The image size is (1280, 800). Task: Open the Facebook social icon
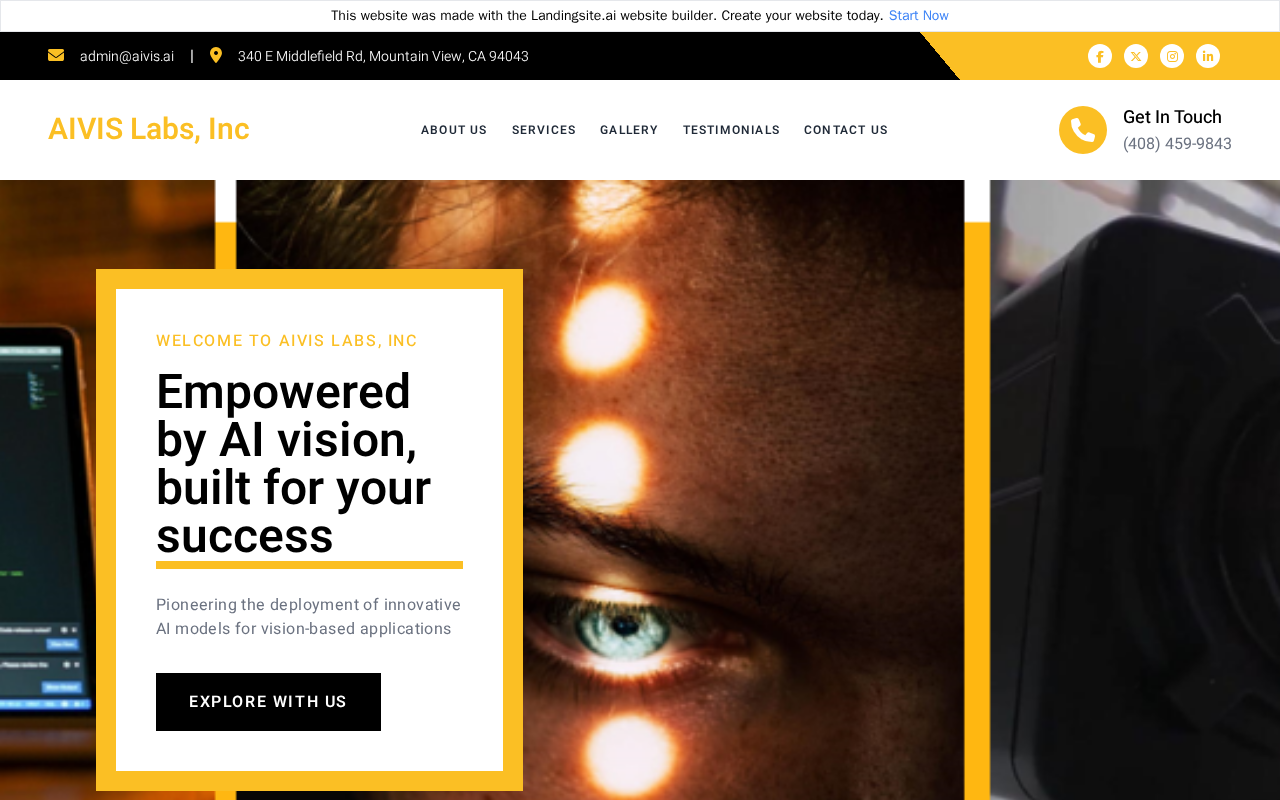1100,56
